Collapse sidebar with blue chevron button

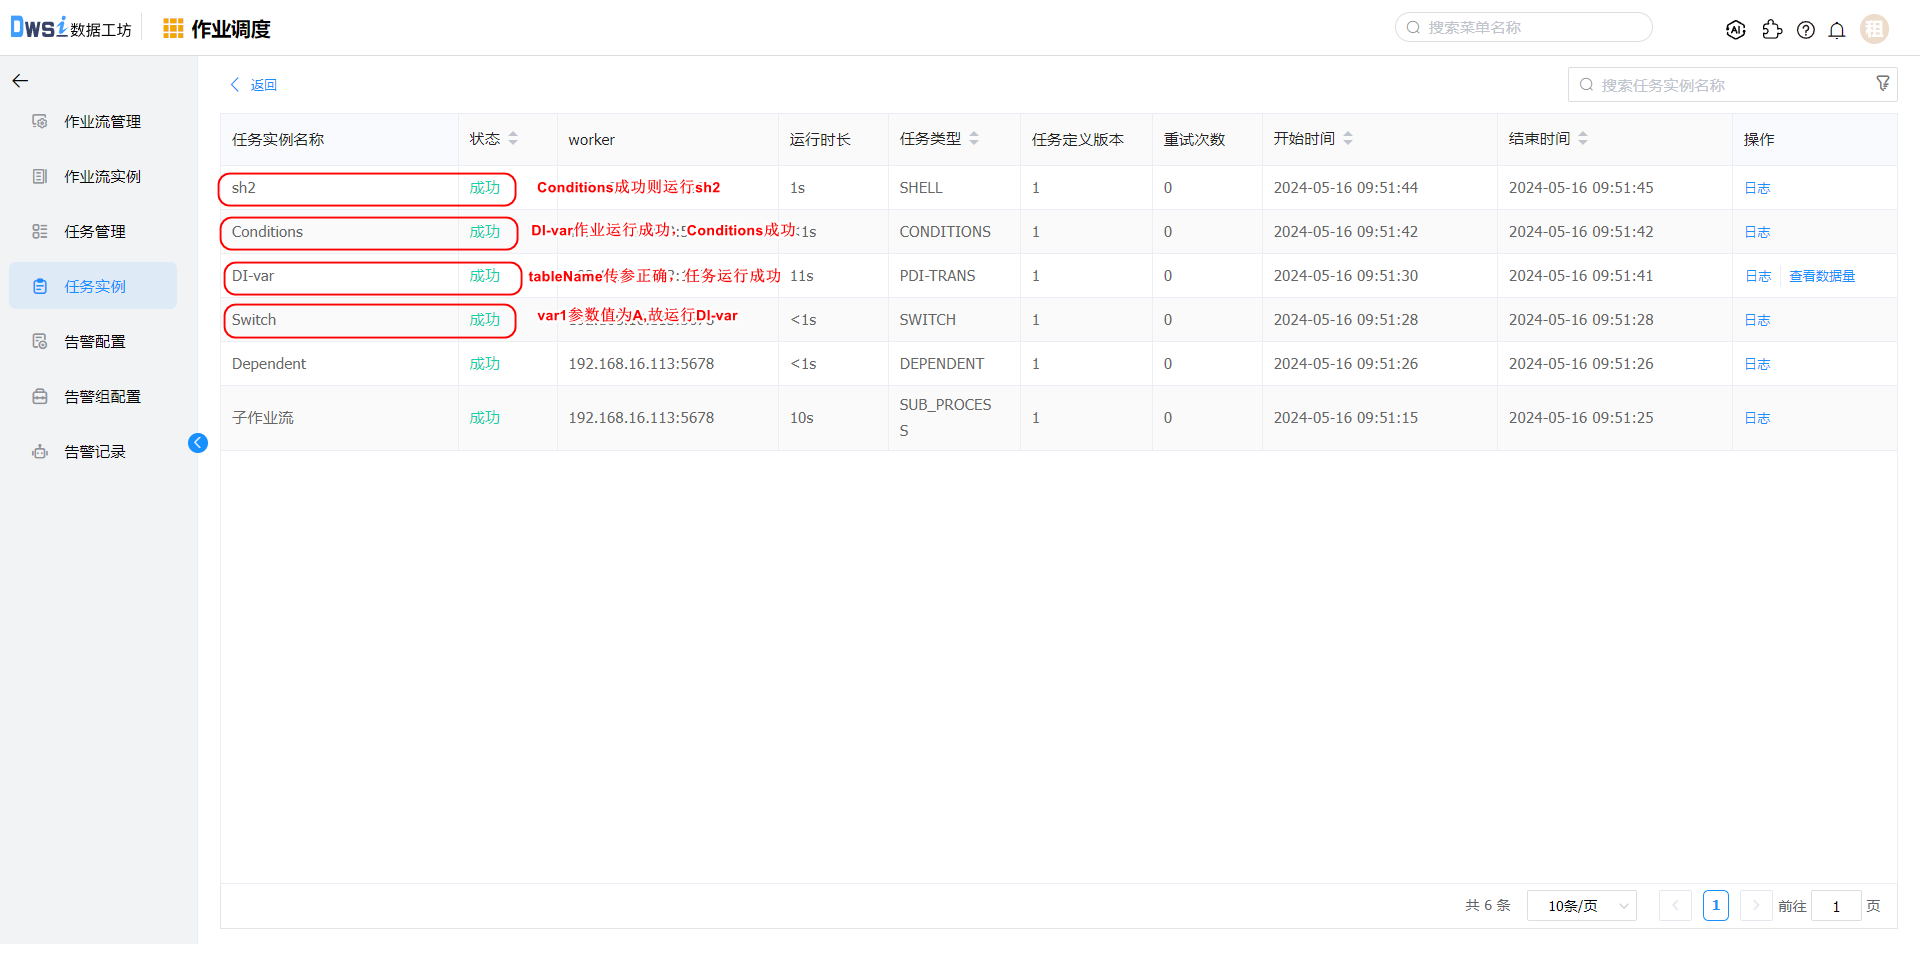point(198,443)
